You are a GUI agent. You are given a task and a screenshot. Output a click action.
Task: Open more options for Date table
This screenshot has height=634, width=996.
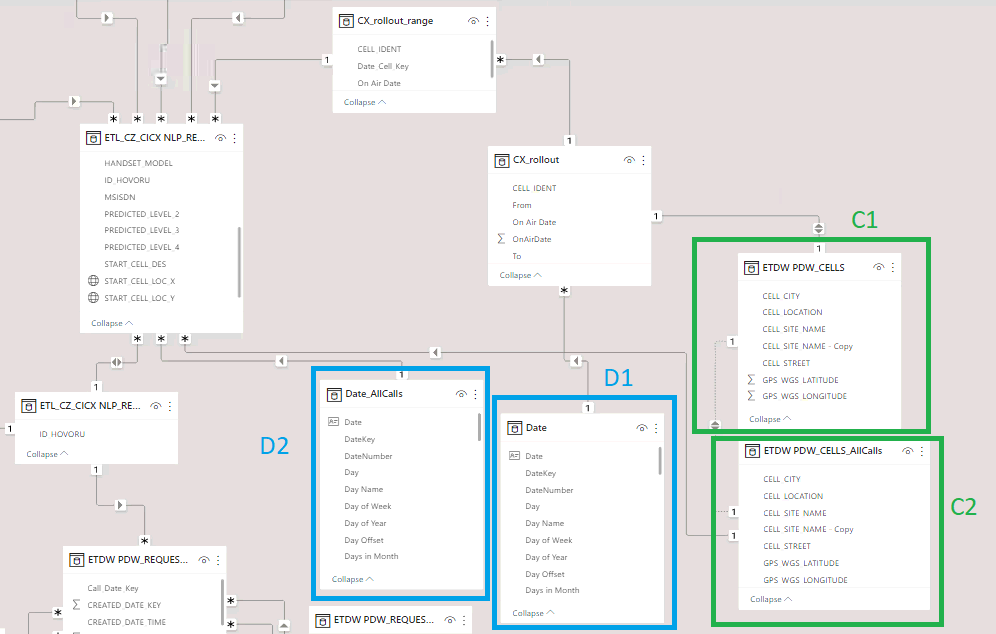(656, 428)
